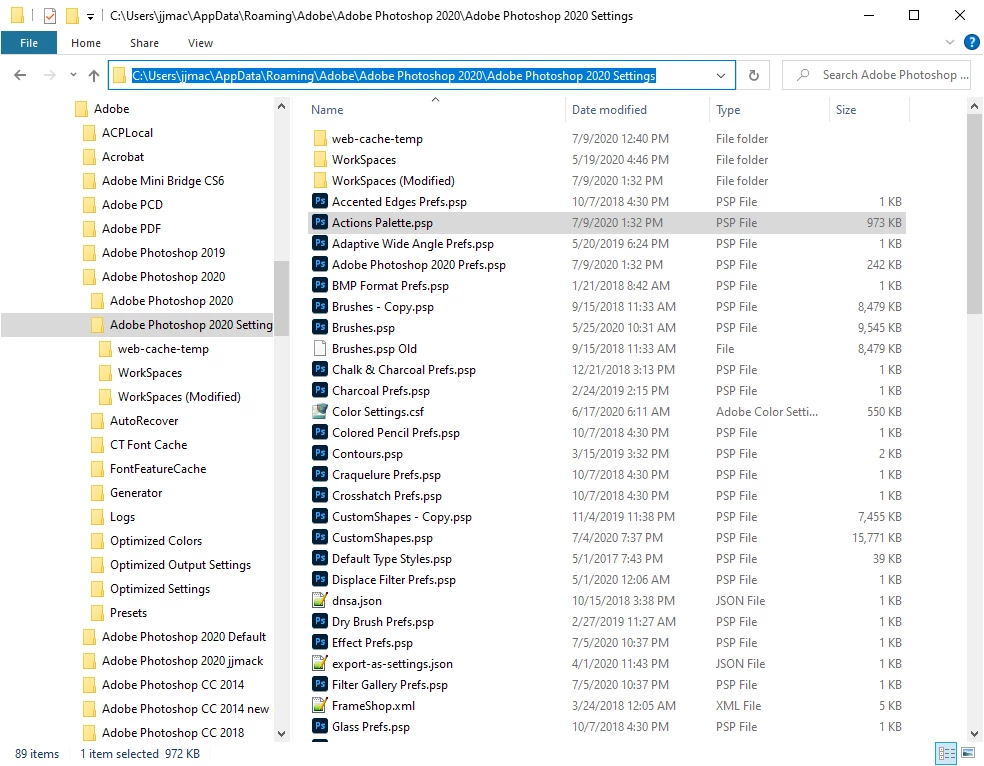Viewport: 984px width, 766px height.
Task: Click the search magnifier icon
Action: pyautogui.click(x=803, y=75)
